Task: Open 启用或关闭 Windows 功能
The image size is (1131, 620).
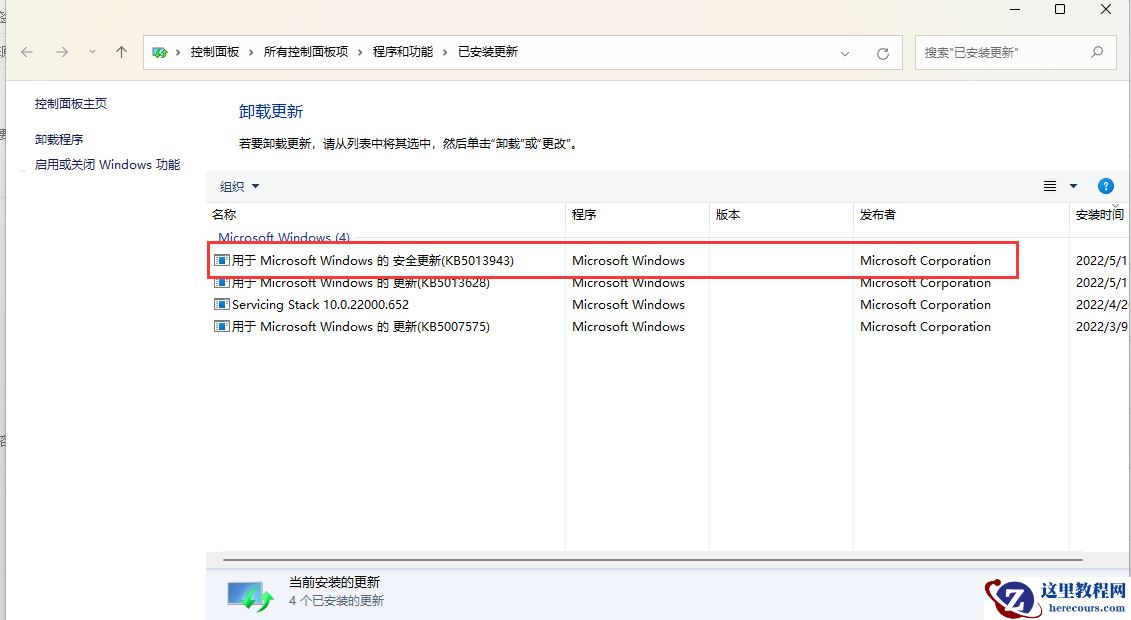Action: pos(107,164)
